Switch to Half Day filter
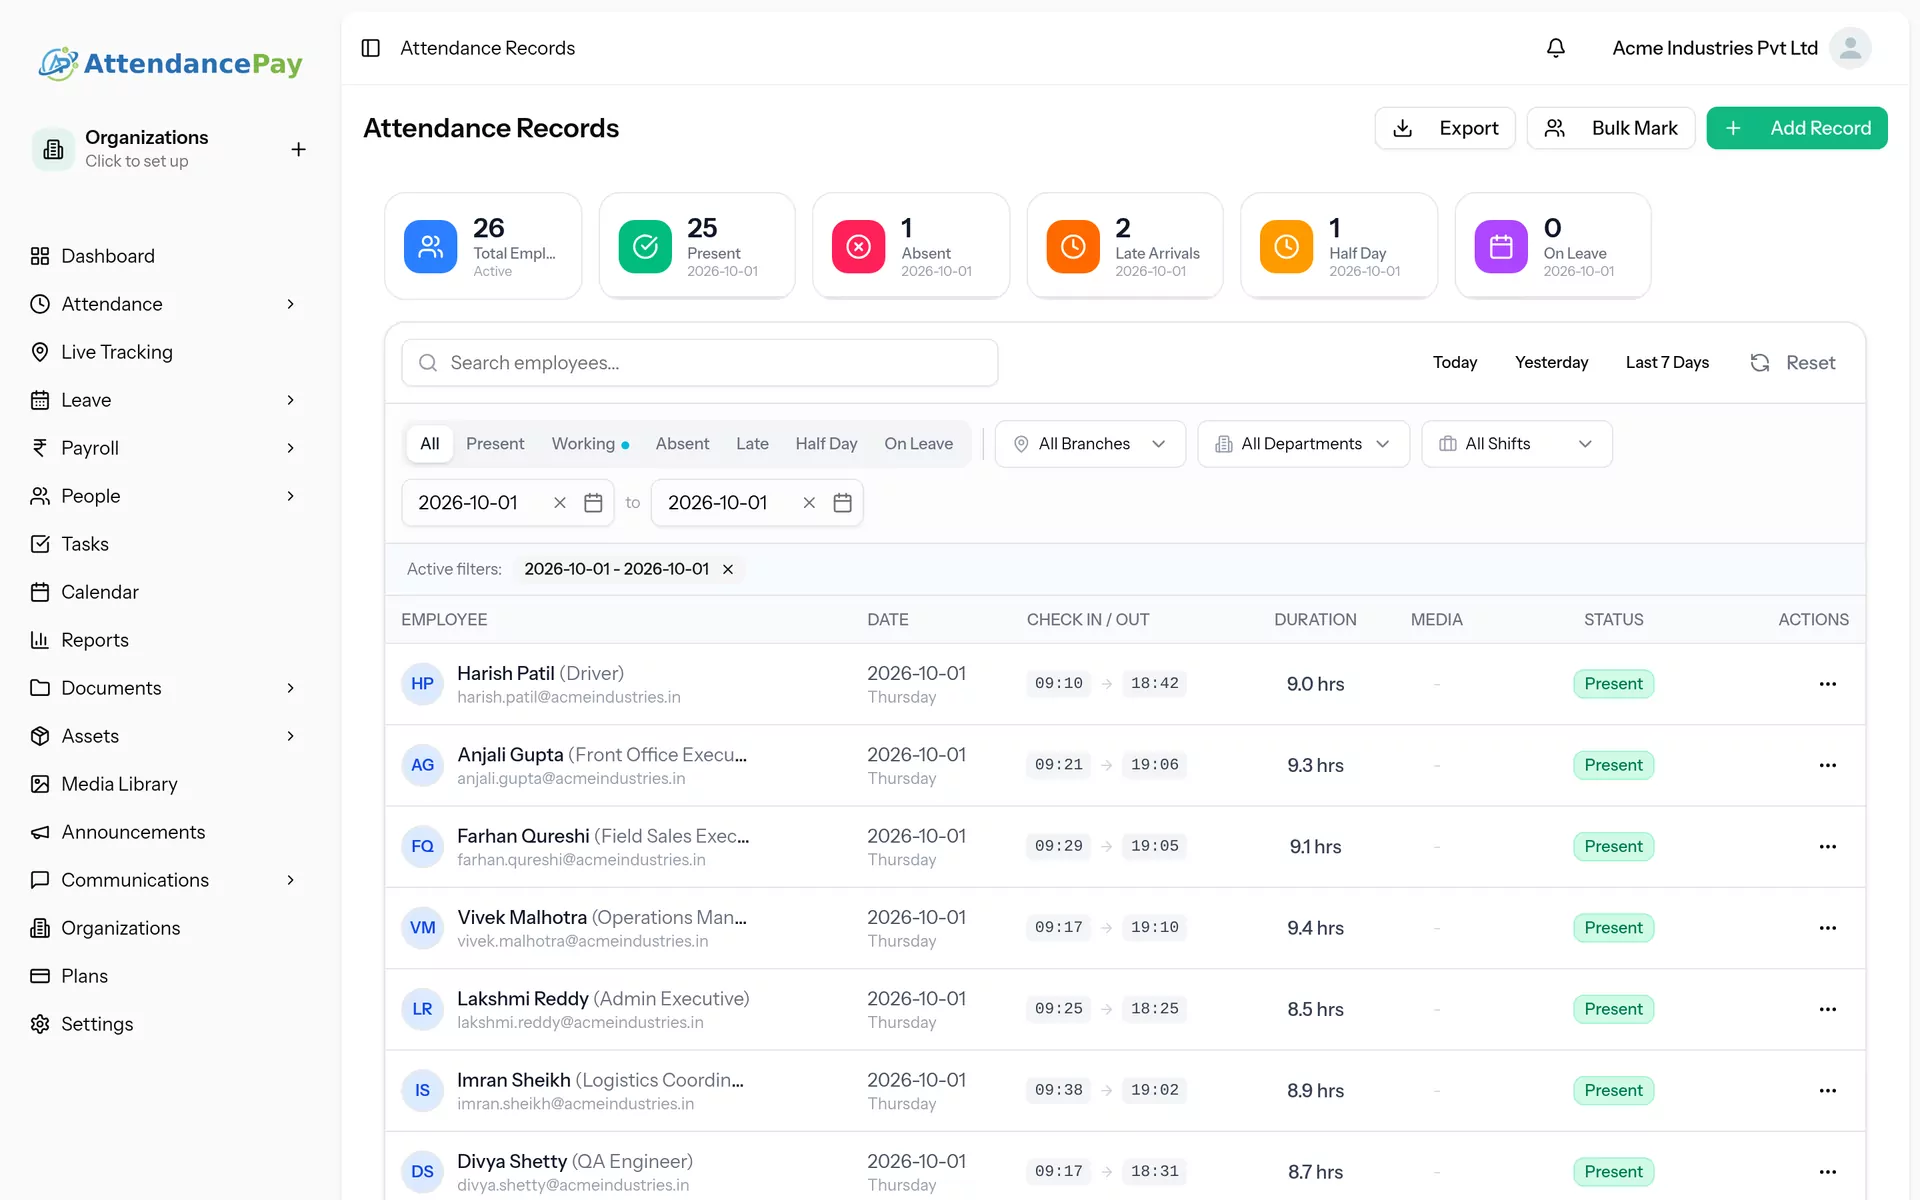 [x=826, y=444]
